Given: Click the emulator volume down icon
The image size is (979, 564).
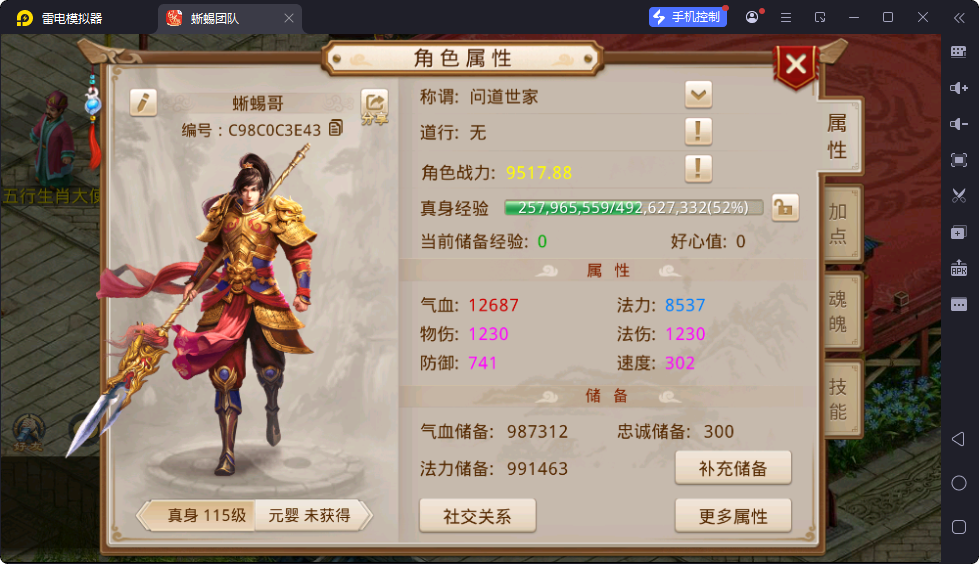Looking at the screenshot, I should coord(958,124).
